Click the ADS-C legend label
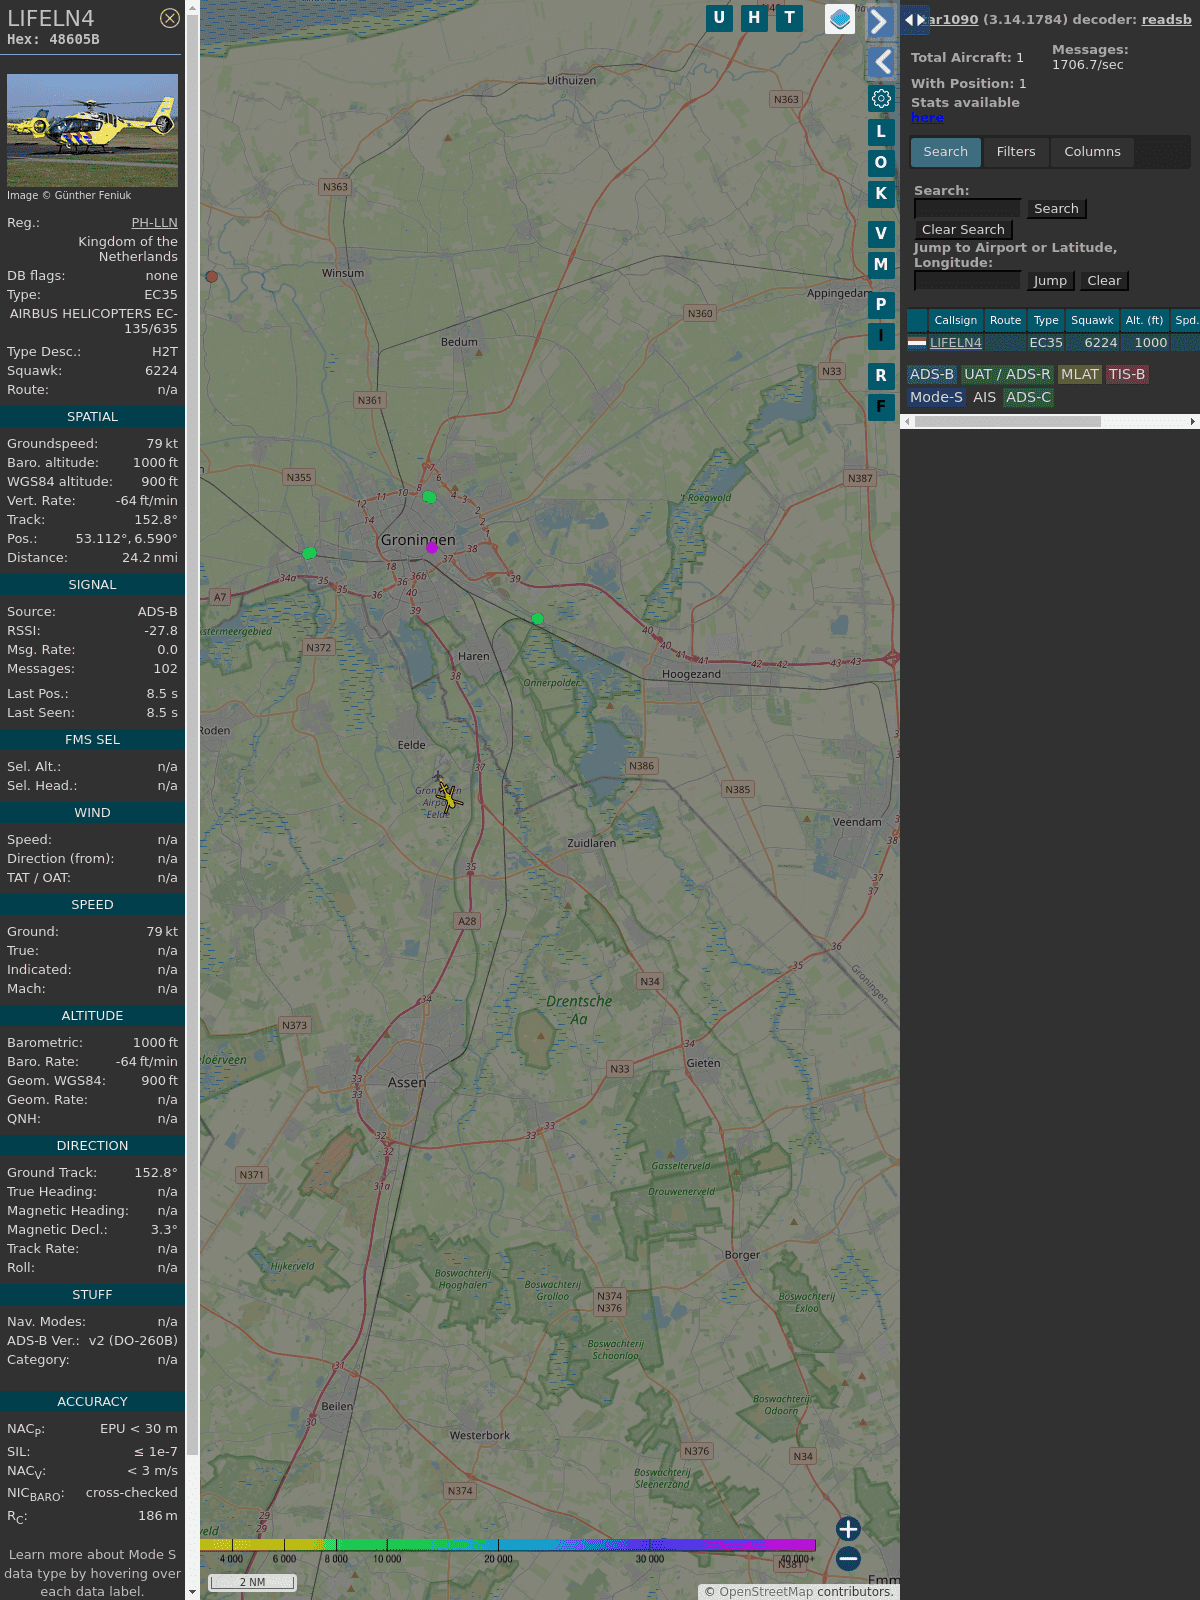Screen dimensions: 1200x1600 pyautogui.click(x=1028, y=398)
